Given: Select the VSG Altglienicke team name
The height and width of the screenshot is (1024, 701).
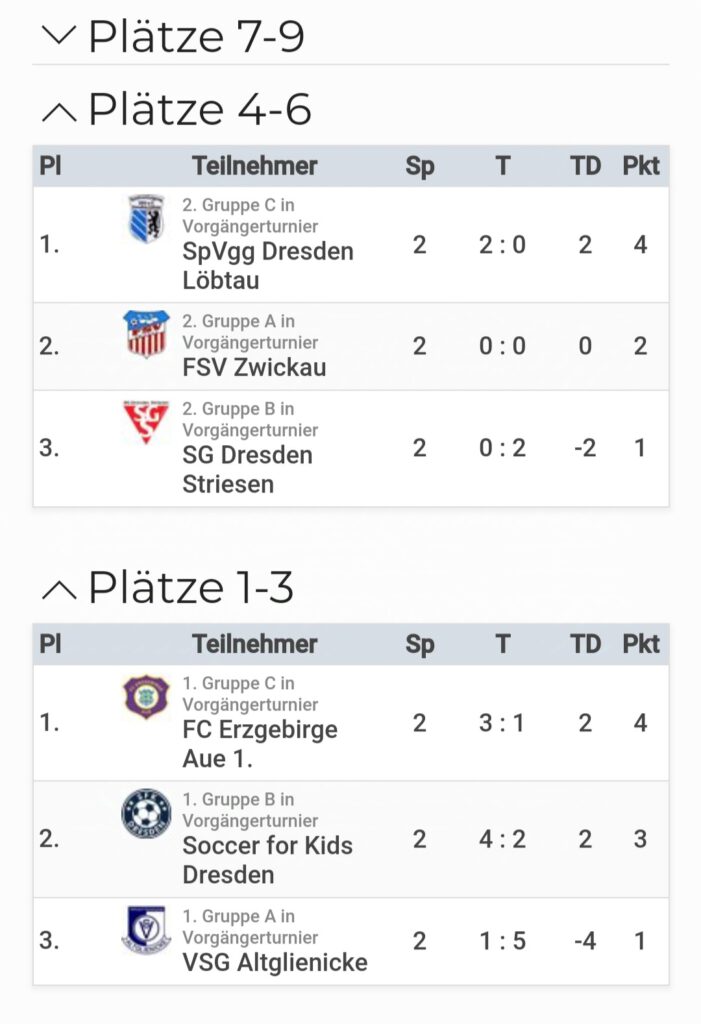Looking at the screenshot, I should coord(275,963).
